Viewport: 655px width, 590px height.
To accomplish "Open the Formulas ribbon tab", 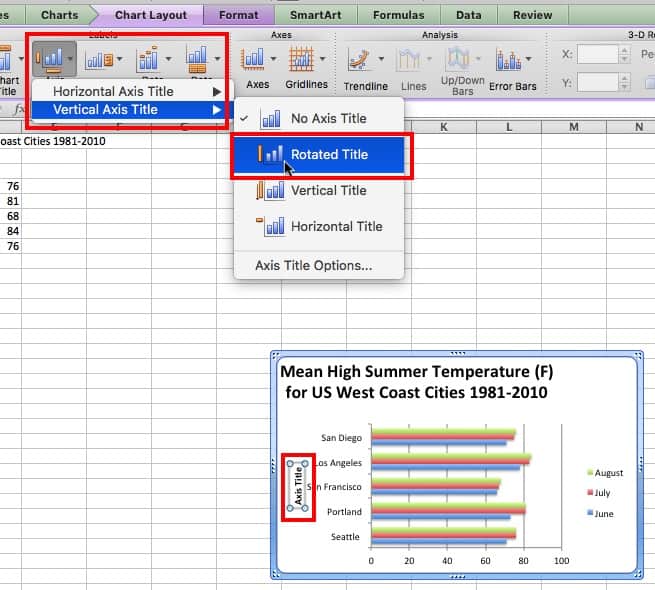I will click(398, 15).
